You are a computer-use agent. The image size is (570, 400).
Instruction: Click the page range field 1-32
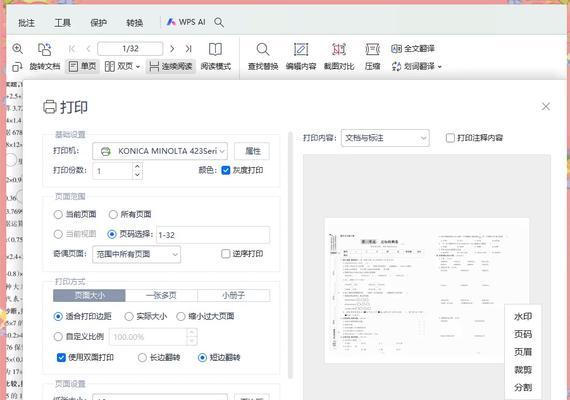coord(213,235)
